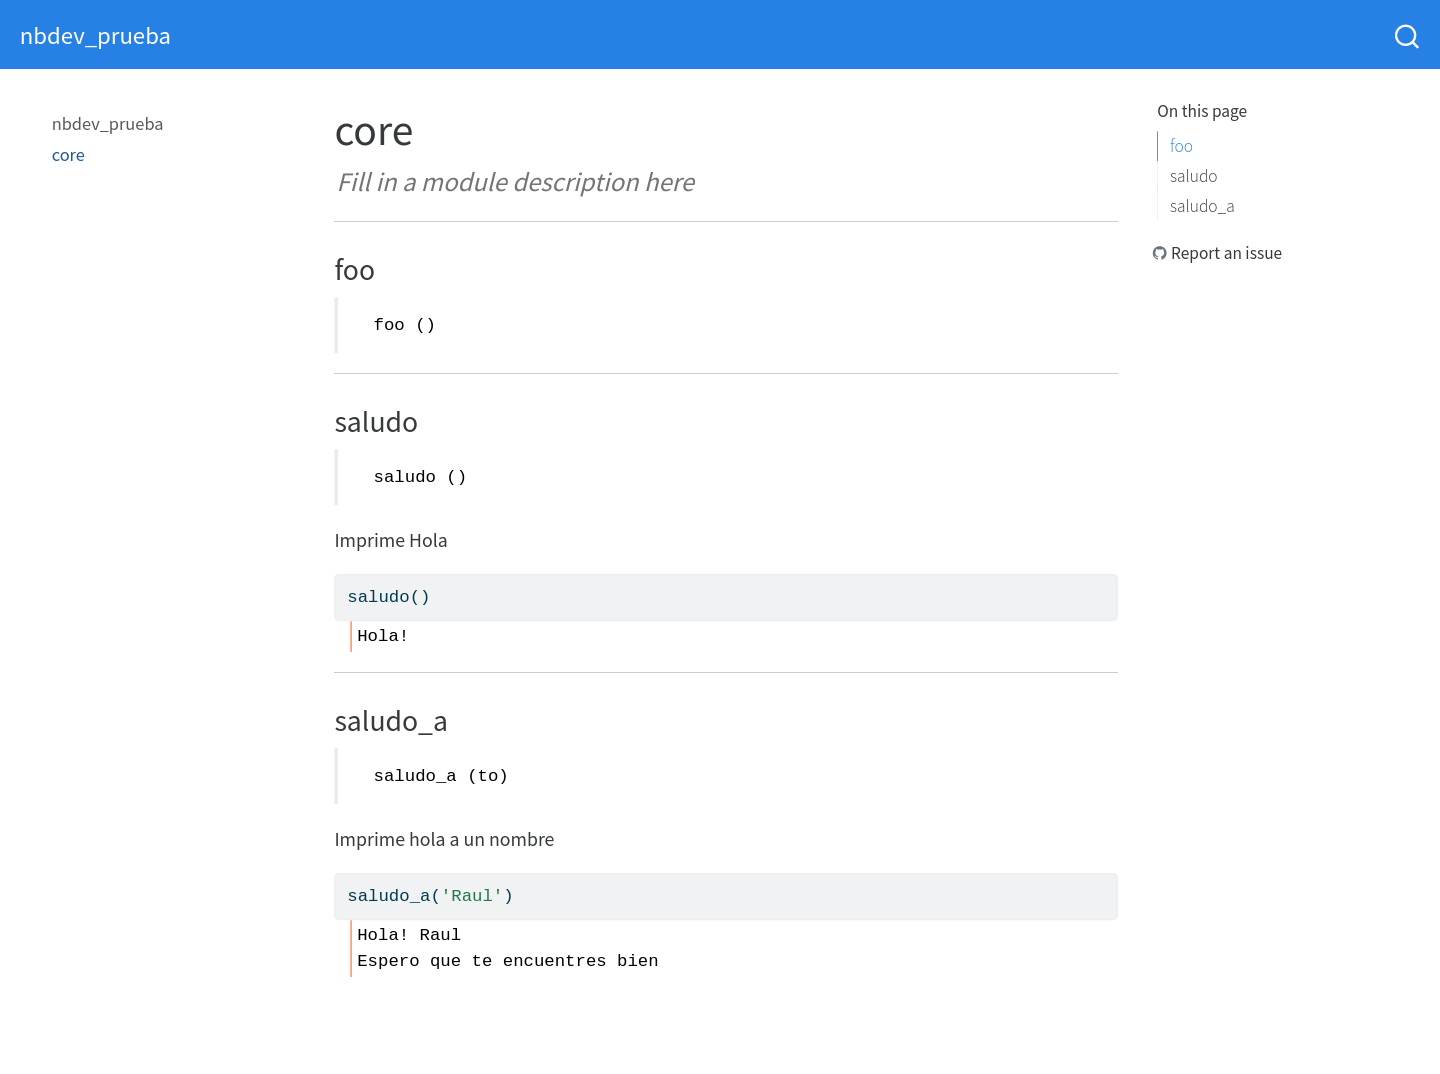Click the Report an issue link text
1440x1074 pixels.
pos(1226,253)
